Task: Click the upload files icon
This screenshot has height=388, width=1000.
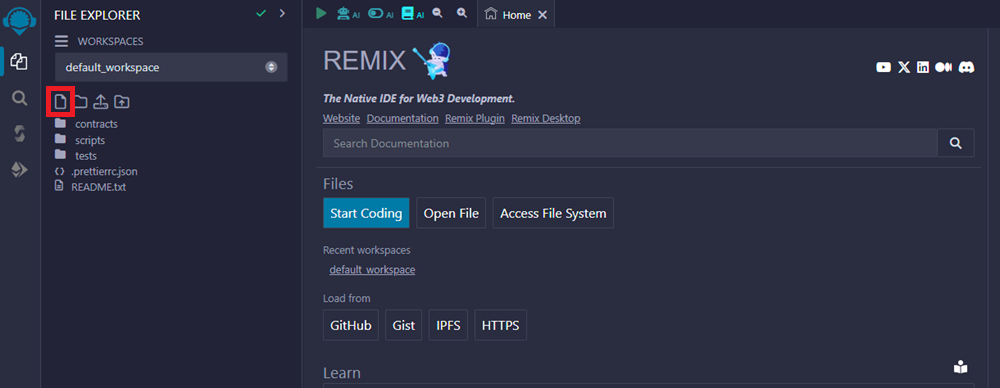Action: coord(101,101)
